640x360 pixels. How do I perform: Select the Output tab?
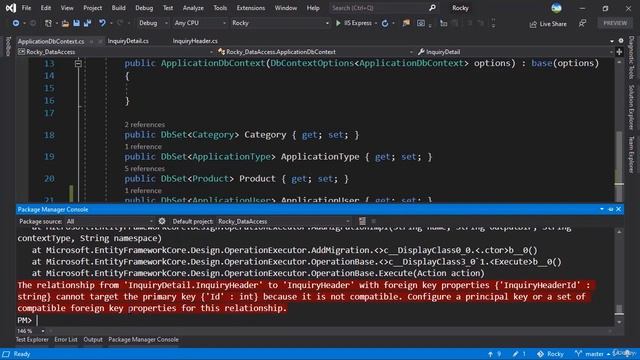point(93,340)
